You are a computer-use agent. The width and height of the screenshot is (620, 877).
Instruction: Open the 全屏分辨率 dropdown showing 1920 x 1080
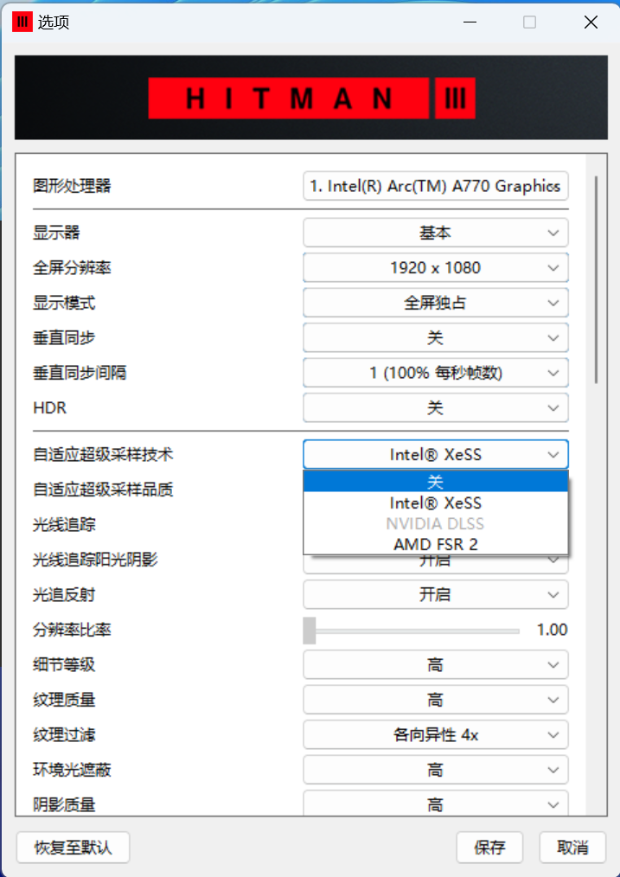436,268
